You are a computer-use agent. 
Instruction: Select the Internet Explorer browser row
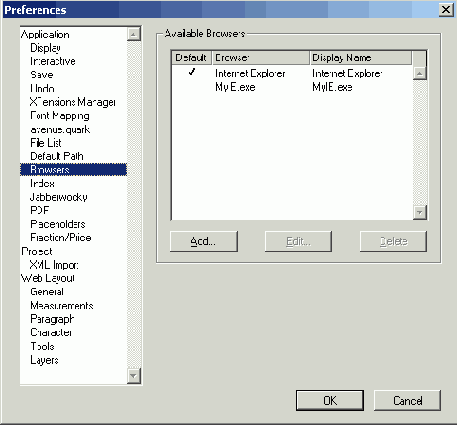pyautogui.click(x=292, y=73)
